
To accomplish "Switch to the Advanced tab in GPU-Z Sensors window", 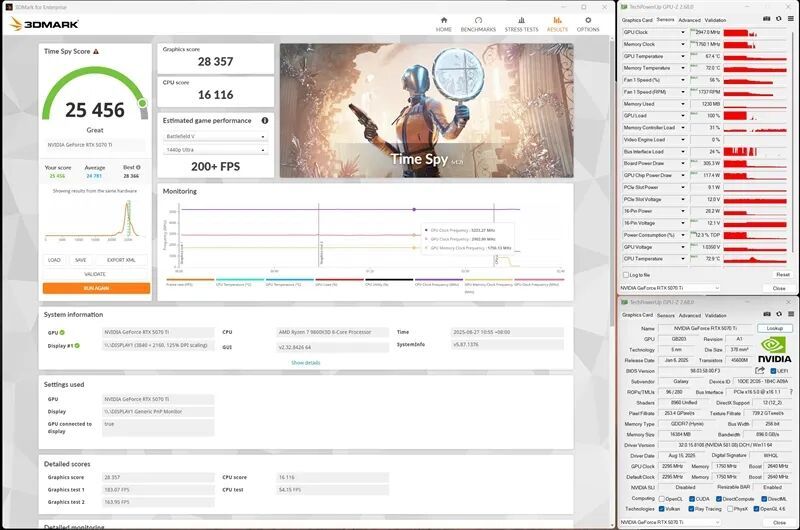I will tap(689, 20).
